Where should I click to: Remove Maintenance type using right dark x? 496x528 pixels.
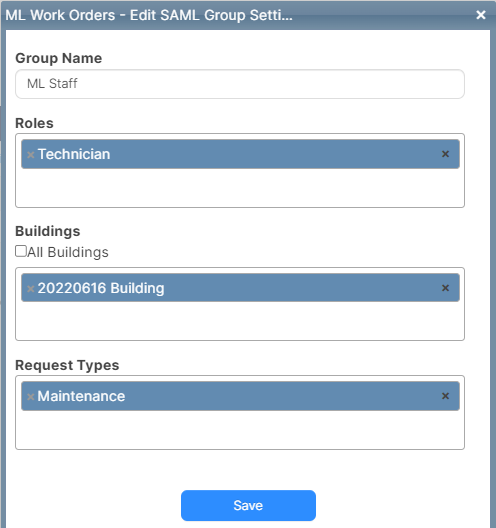pyautogui.click(x=445, y=396)
